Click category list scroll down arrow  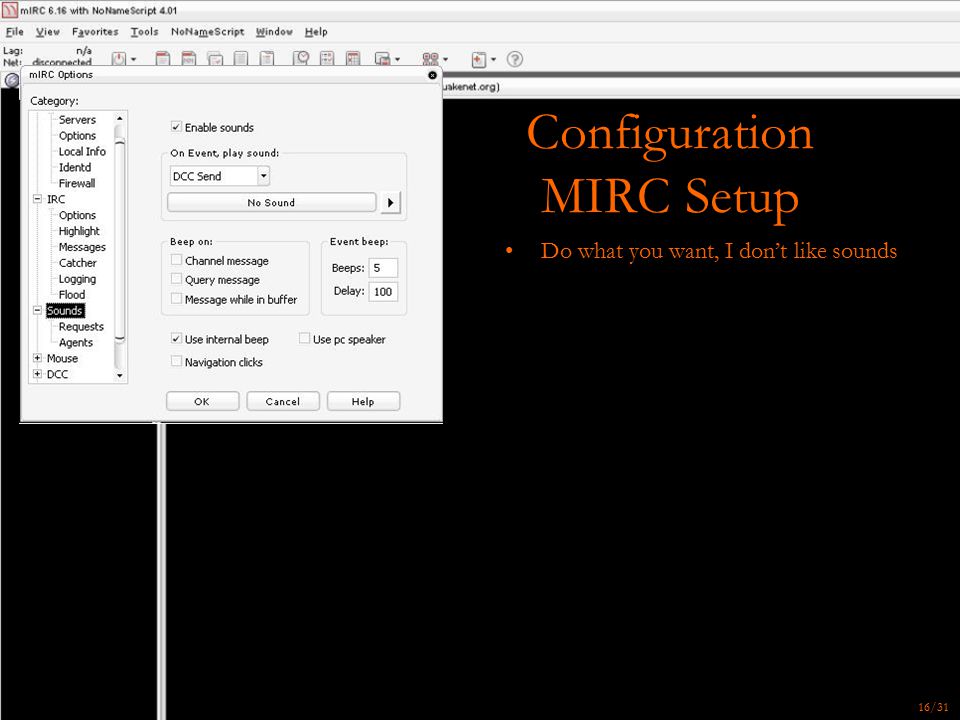[120, 375]
